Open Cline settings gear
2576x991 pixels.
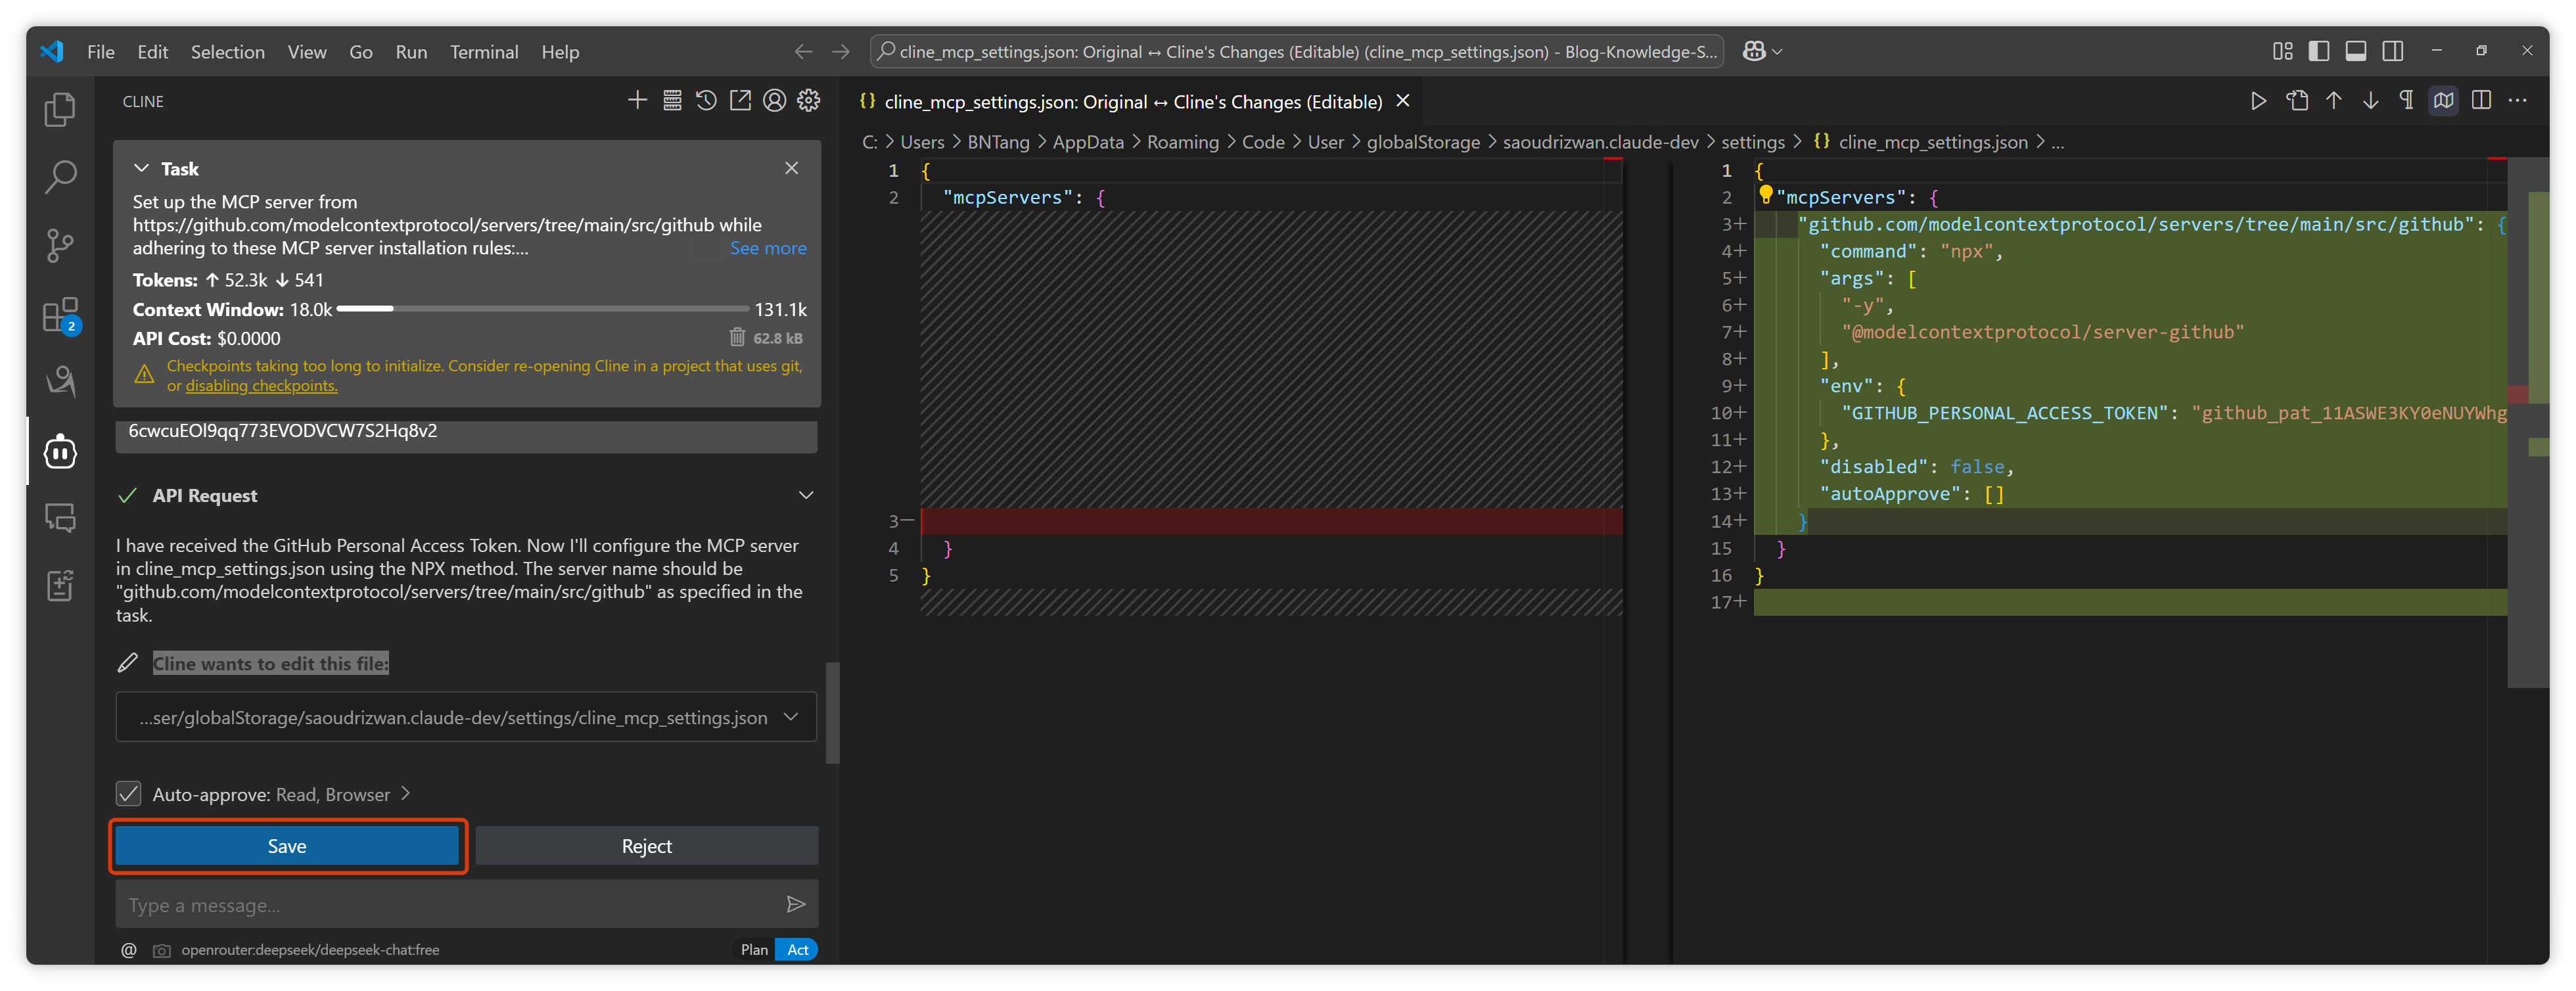809,101
